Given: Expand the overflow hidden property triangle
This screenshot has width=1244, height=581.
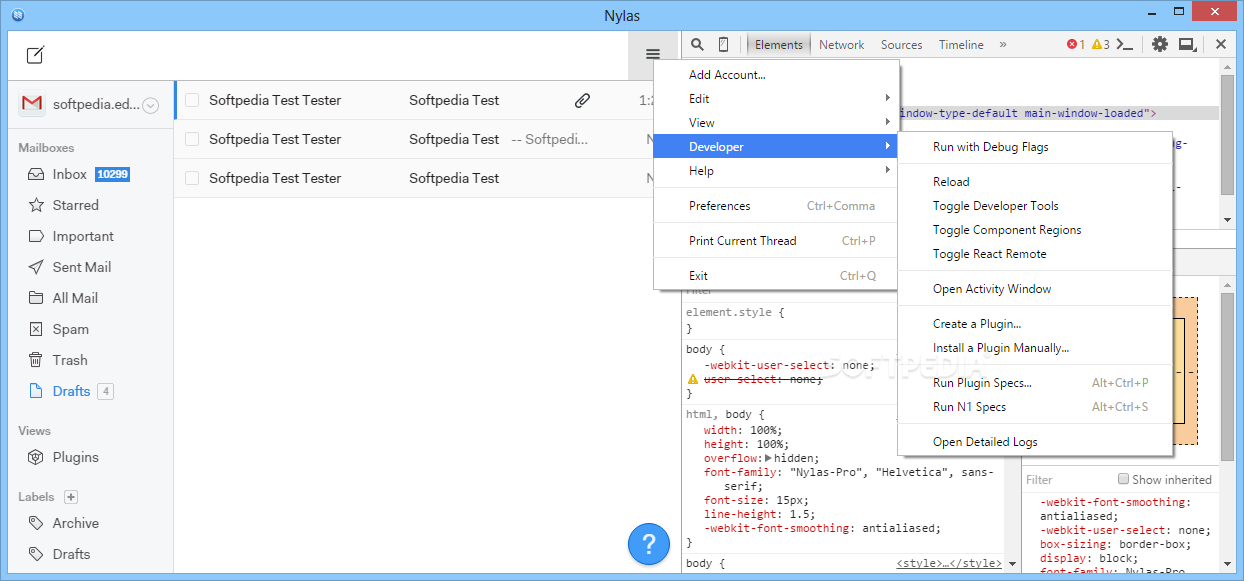Looking at the screenshot, I should 768,458.
